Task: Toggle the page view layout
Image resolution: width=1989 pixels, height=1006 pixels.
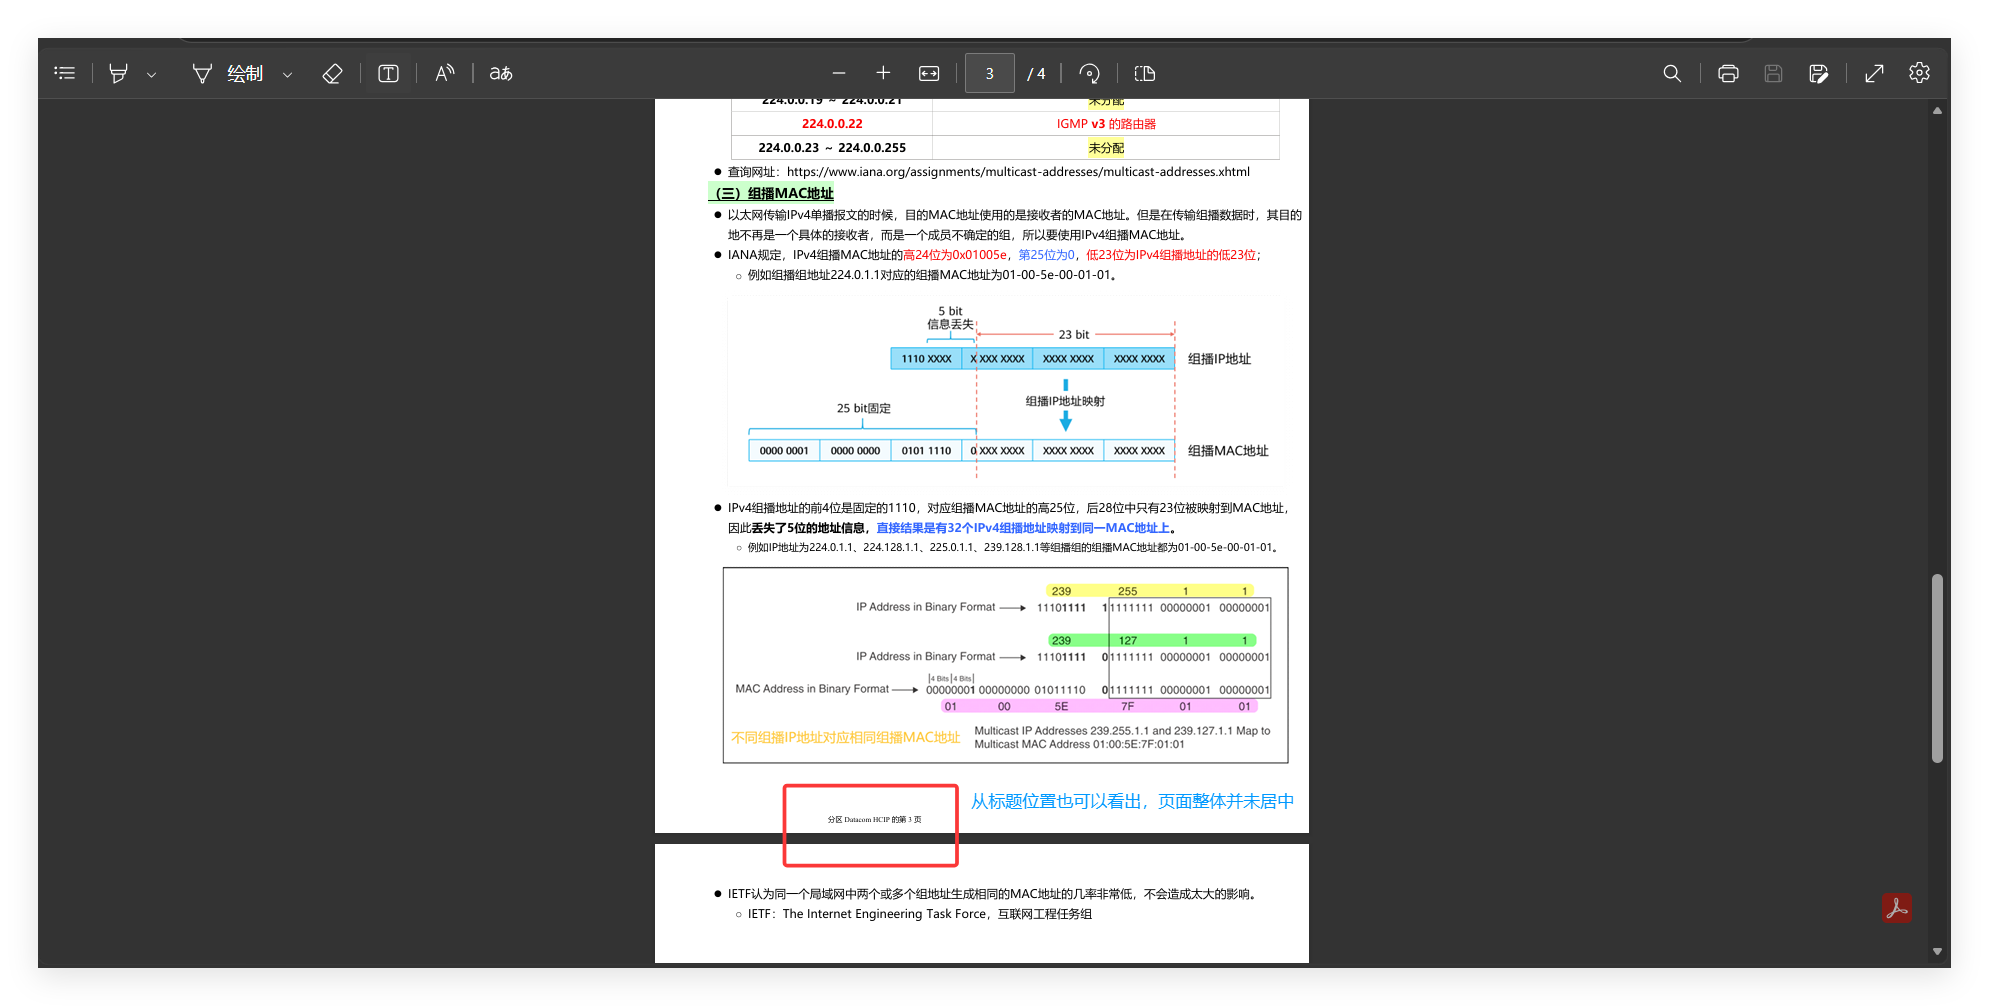Action: point(1145,73)
